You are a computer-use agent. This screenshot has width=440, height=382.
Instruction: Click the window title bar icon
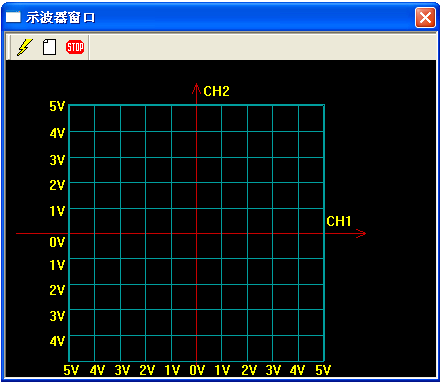coord(13,17)
